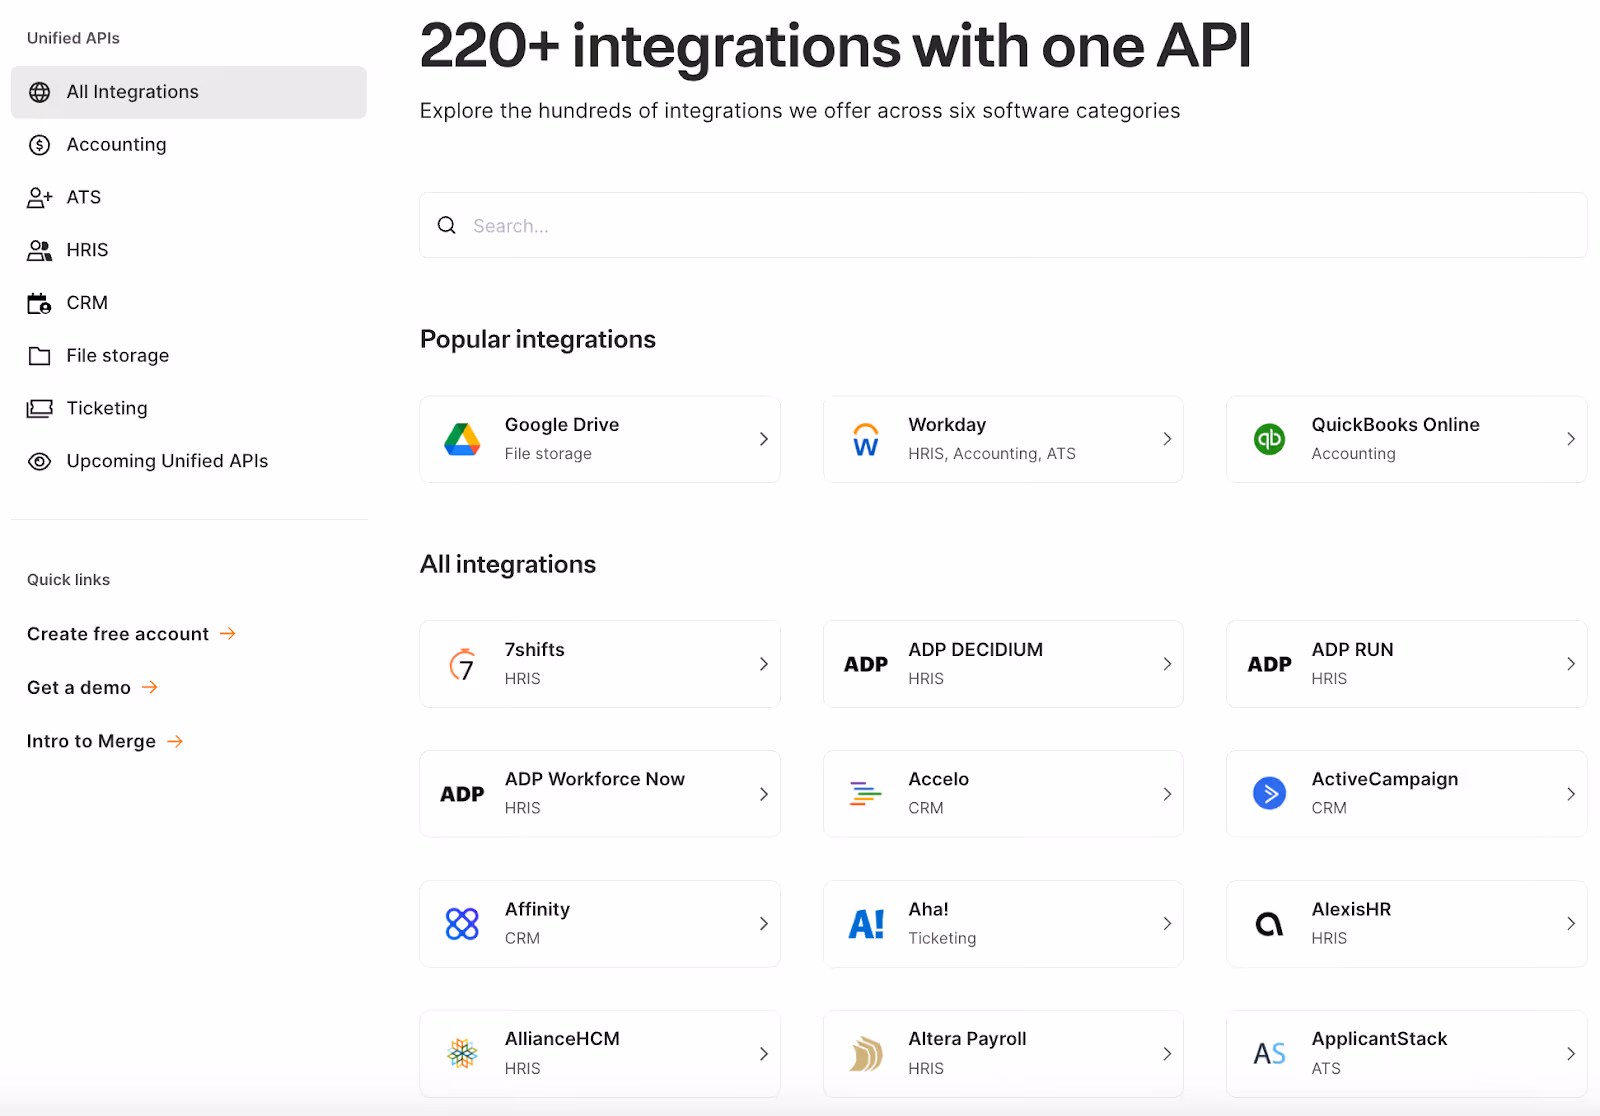The image size is (1600, 1116).
Task: Follow the Create free account link
Action: click(131, 634)
